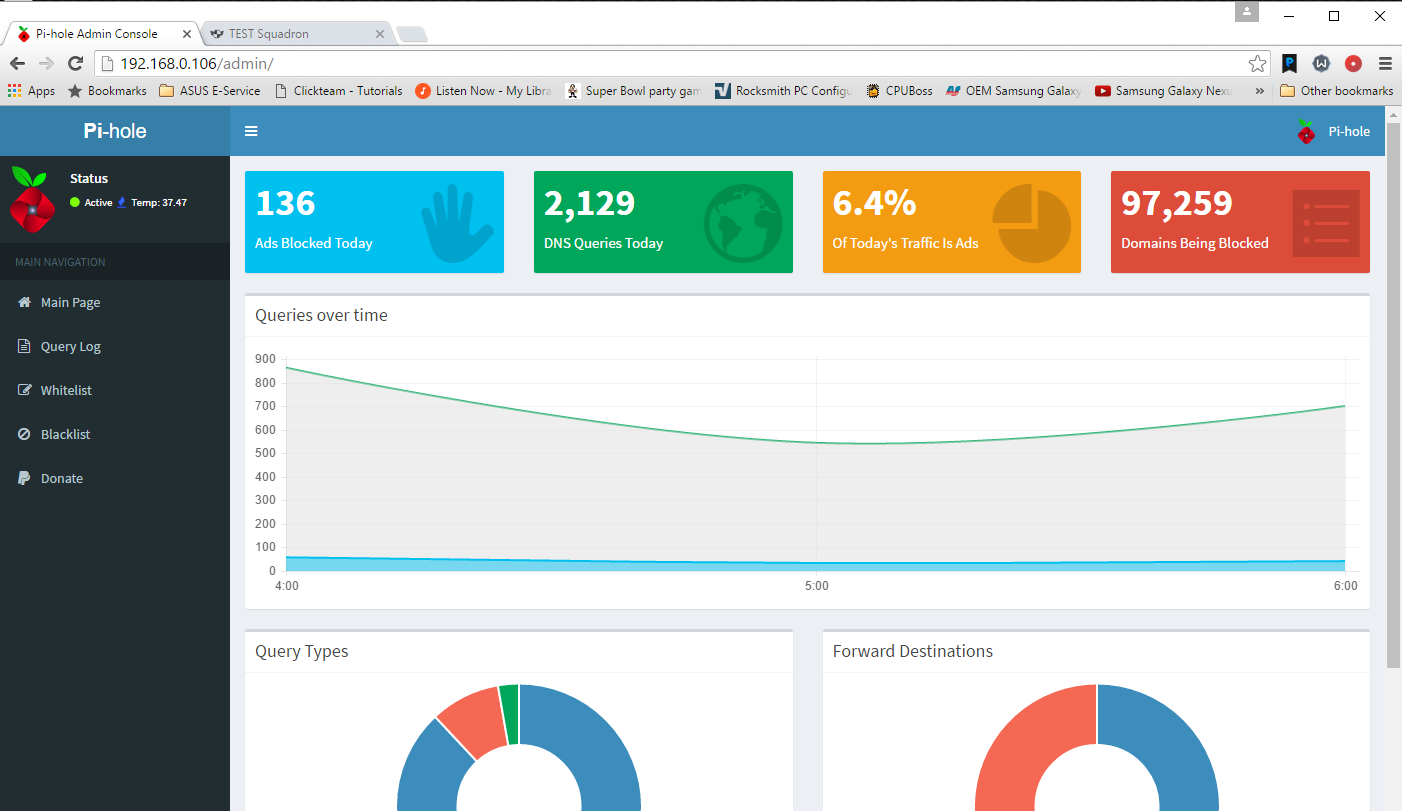Bookmark this page with the star icon
Image resolution: width=1402 pixels, height=811 pixels.
pyautogui.click(x=1257, y=63)
